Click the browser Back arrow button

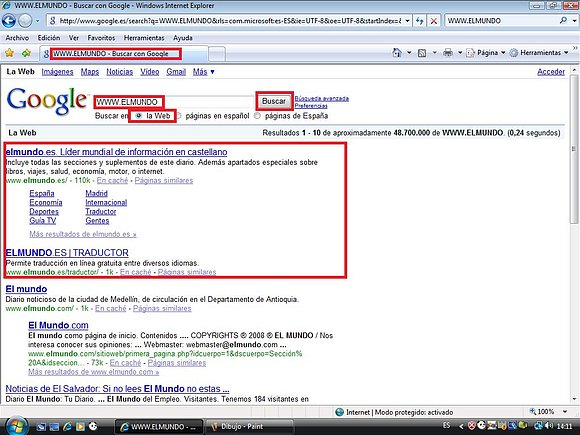(9, 21)
